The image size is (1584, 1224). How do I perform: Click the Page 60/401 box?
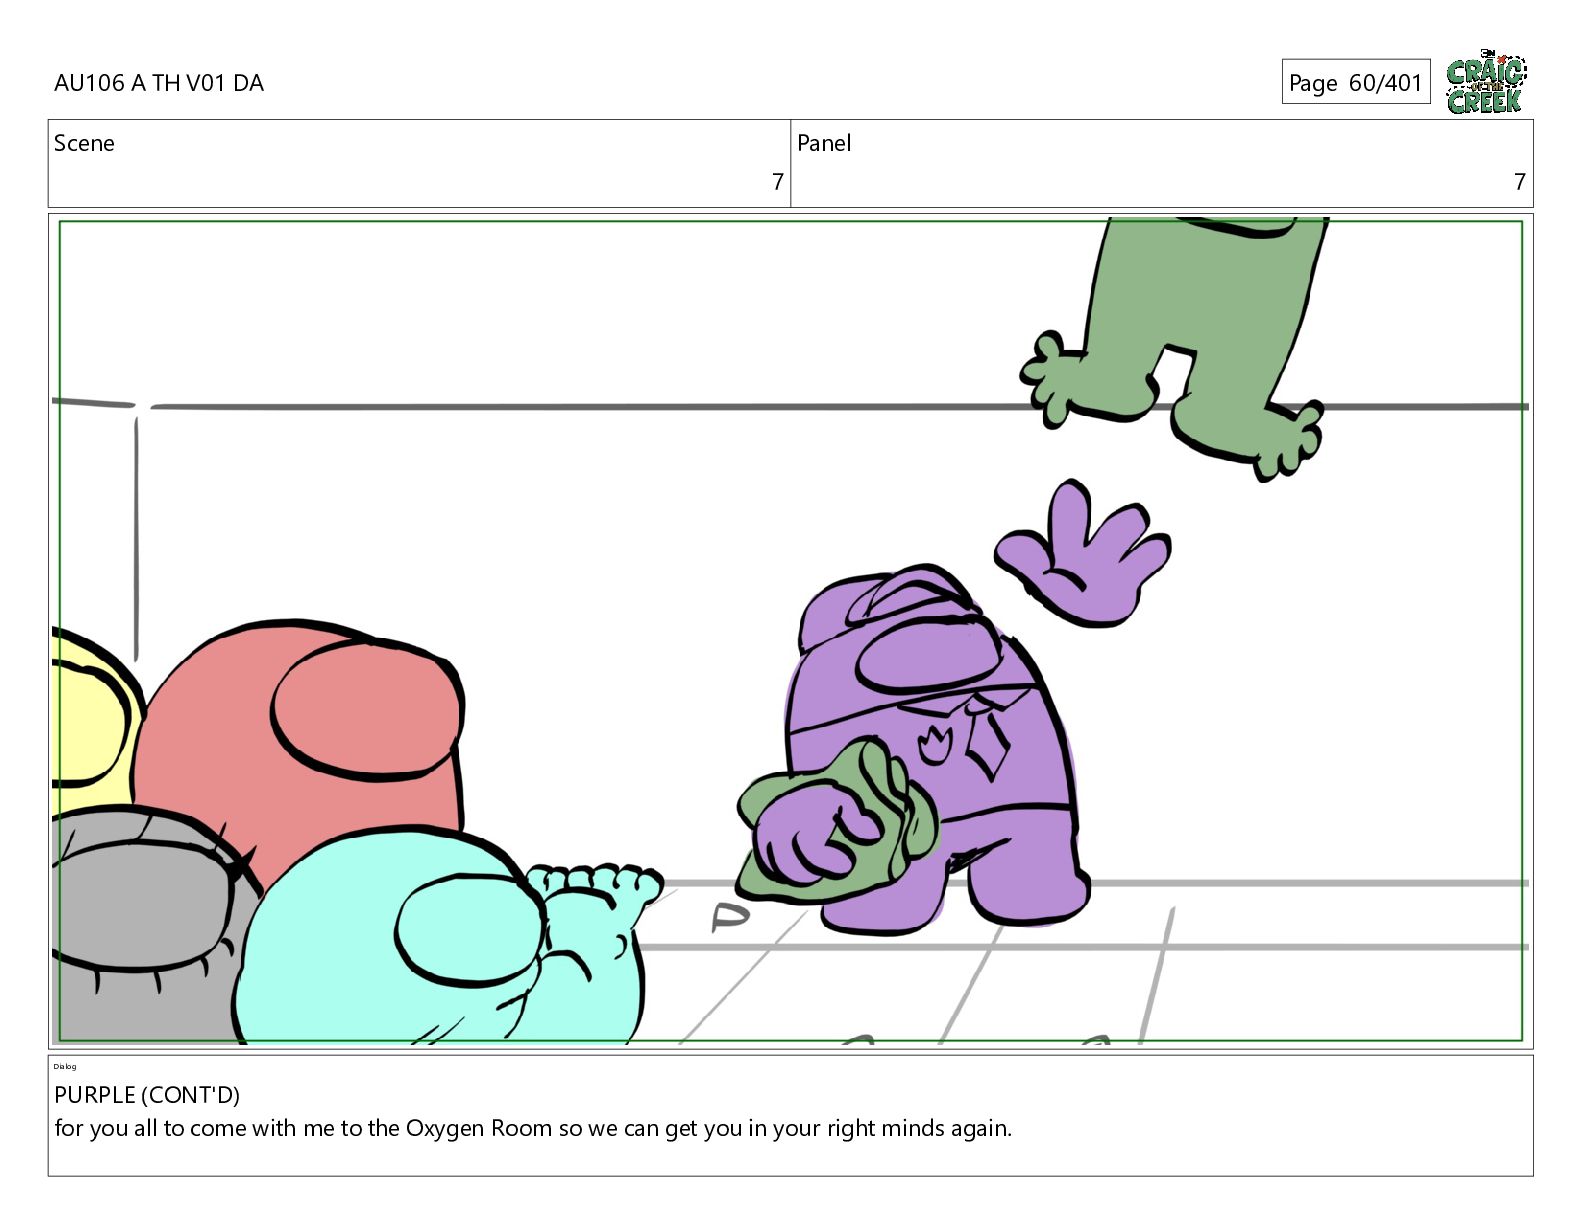[1356, 82]
